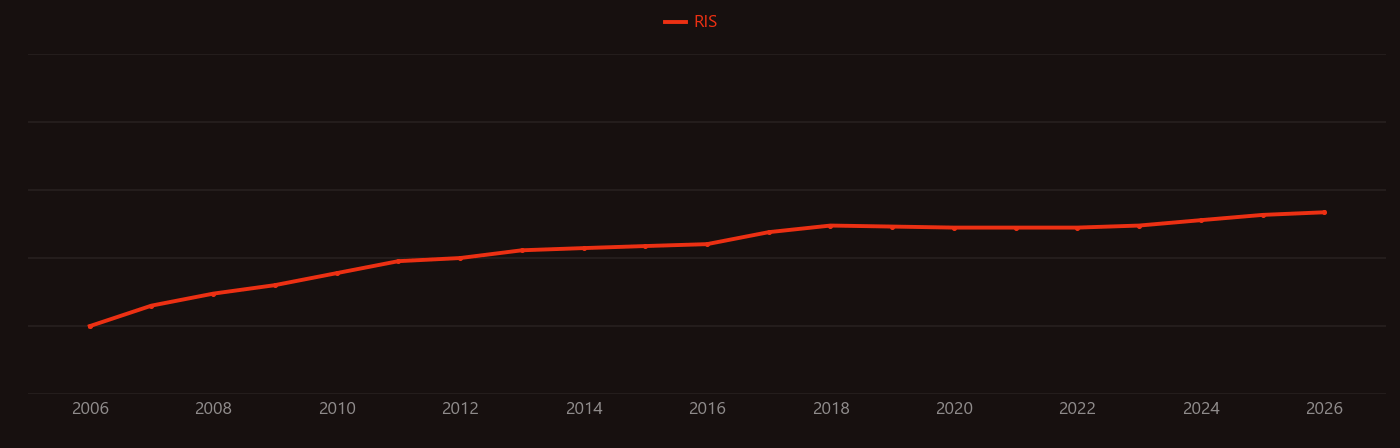Viewport: 1400px width, 448px height.
Task: Click the RIS data point at 2018
Action: pyautogui.click(x=831, y=226)
